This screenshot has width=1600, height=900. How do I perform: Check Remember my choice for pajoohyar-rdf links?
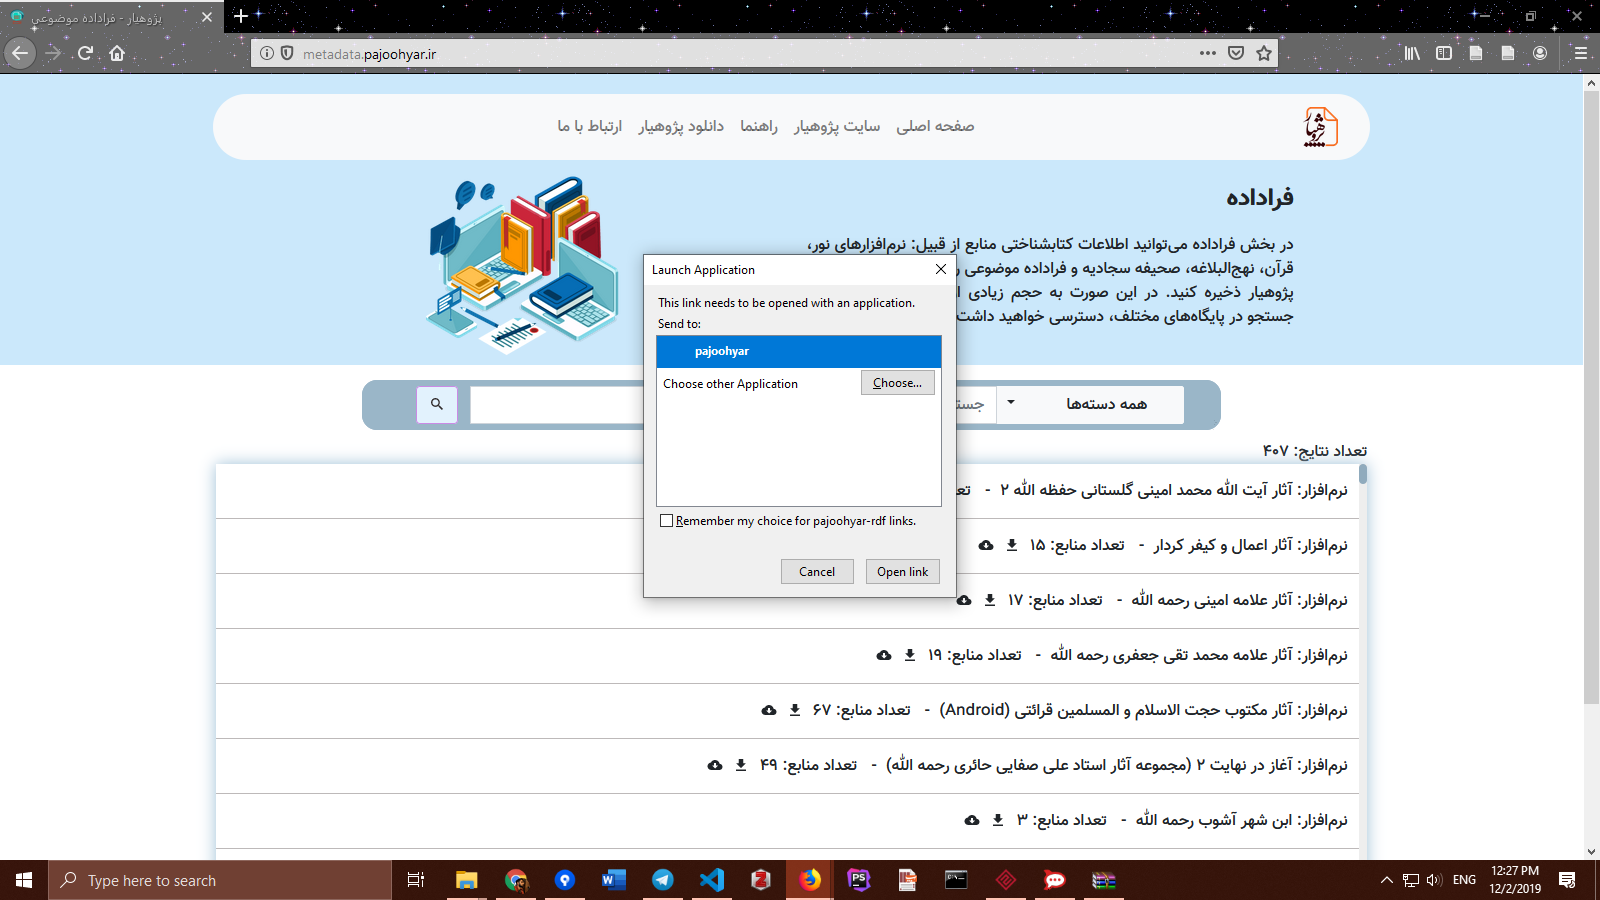point(667,521)
